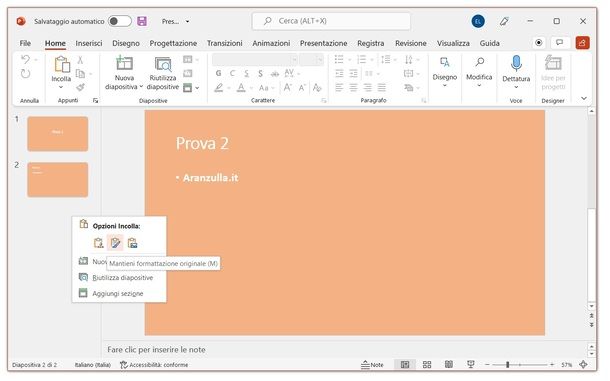Toggle Underline S formatting

click(x=246, y=73)
